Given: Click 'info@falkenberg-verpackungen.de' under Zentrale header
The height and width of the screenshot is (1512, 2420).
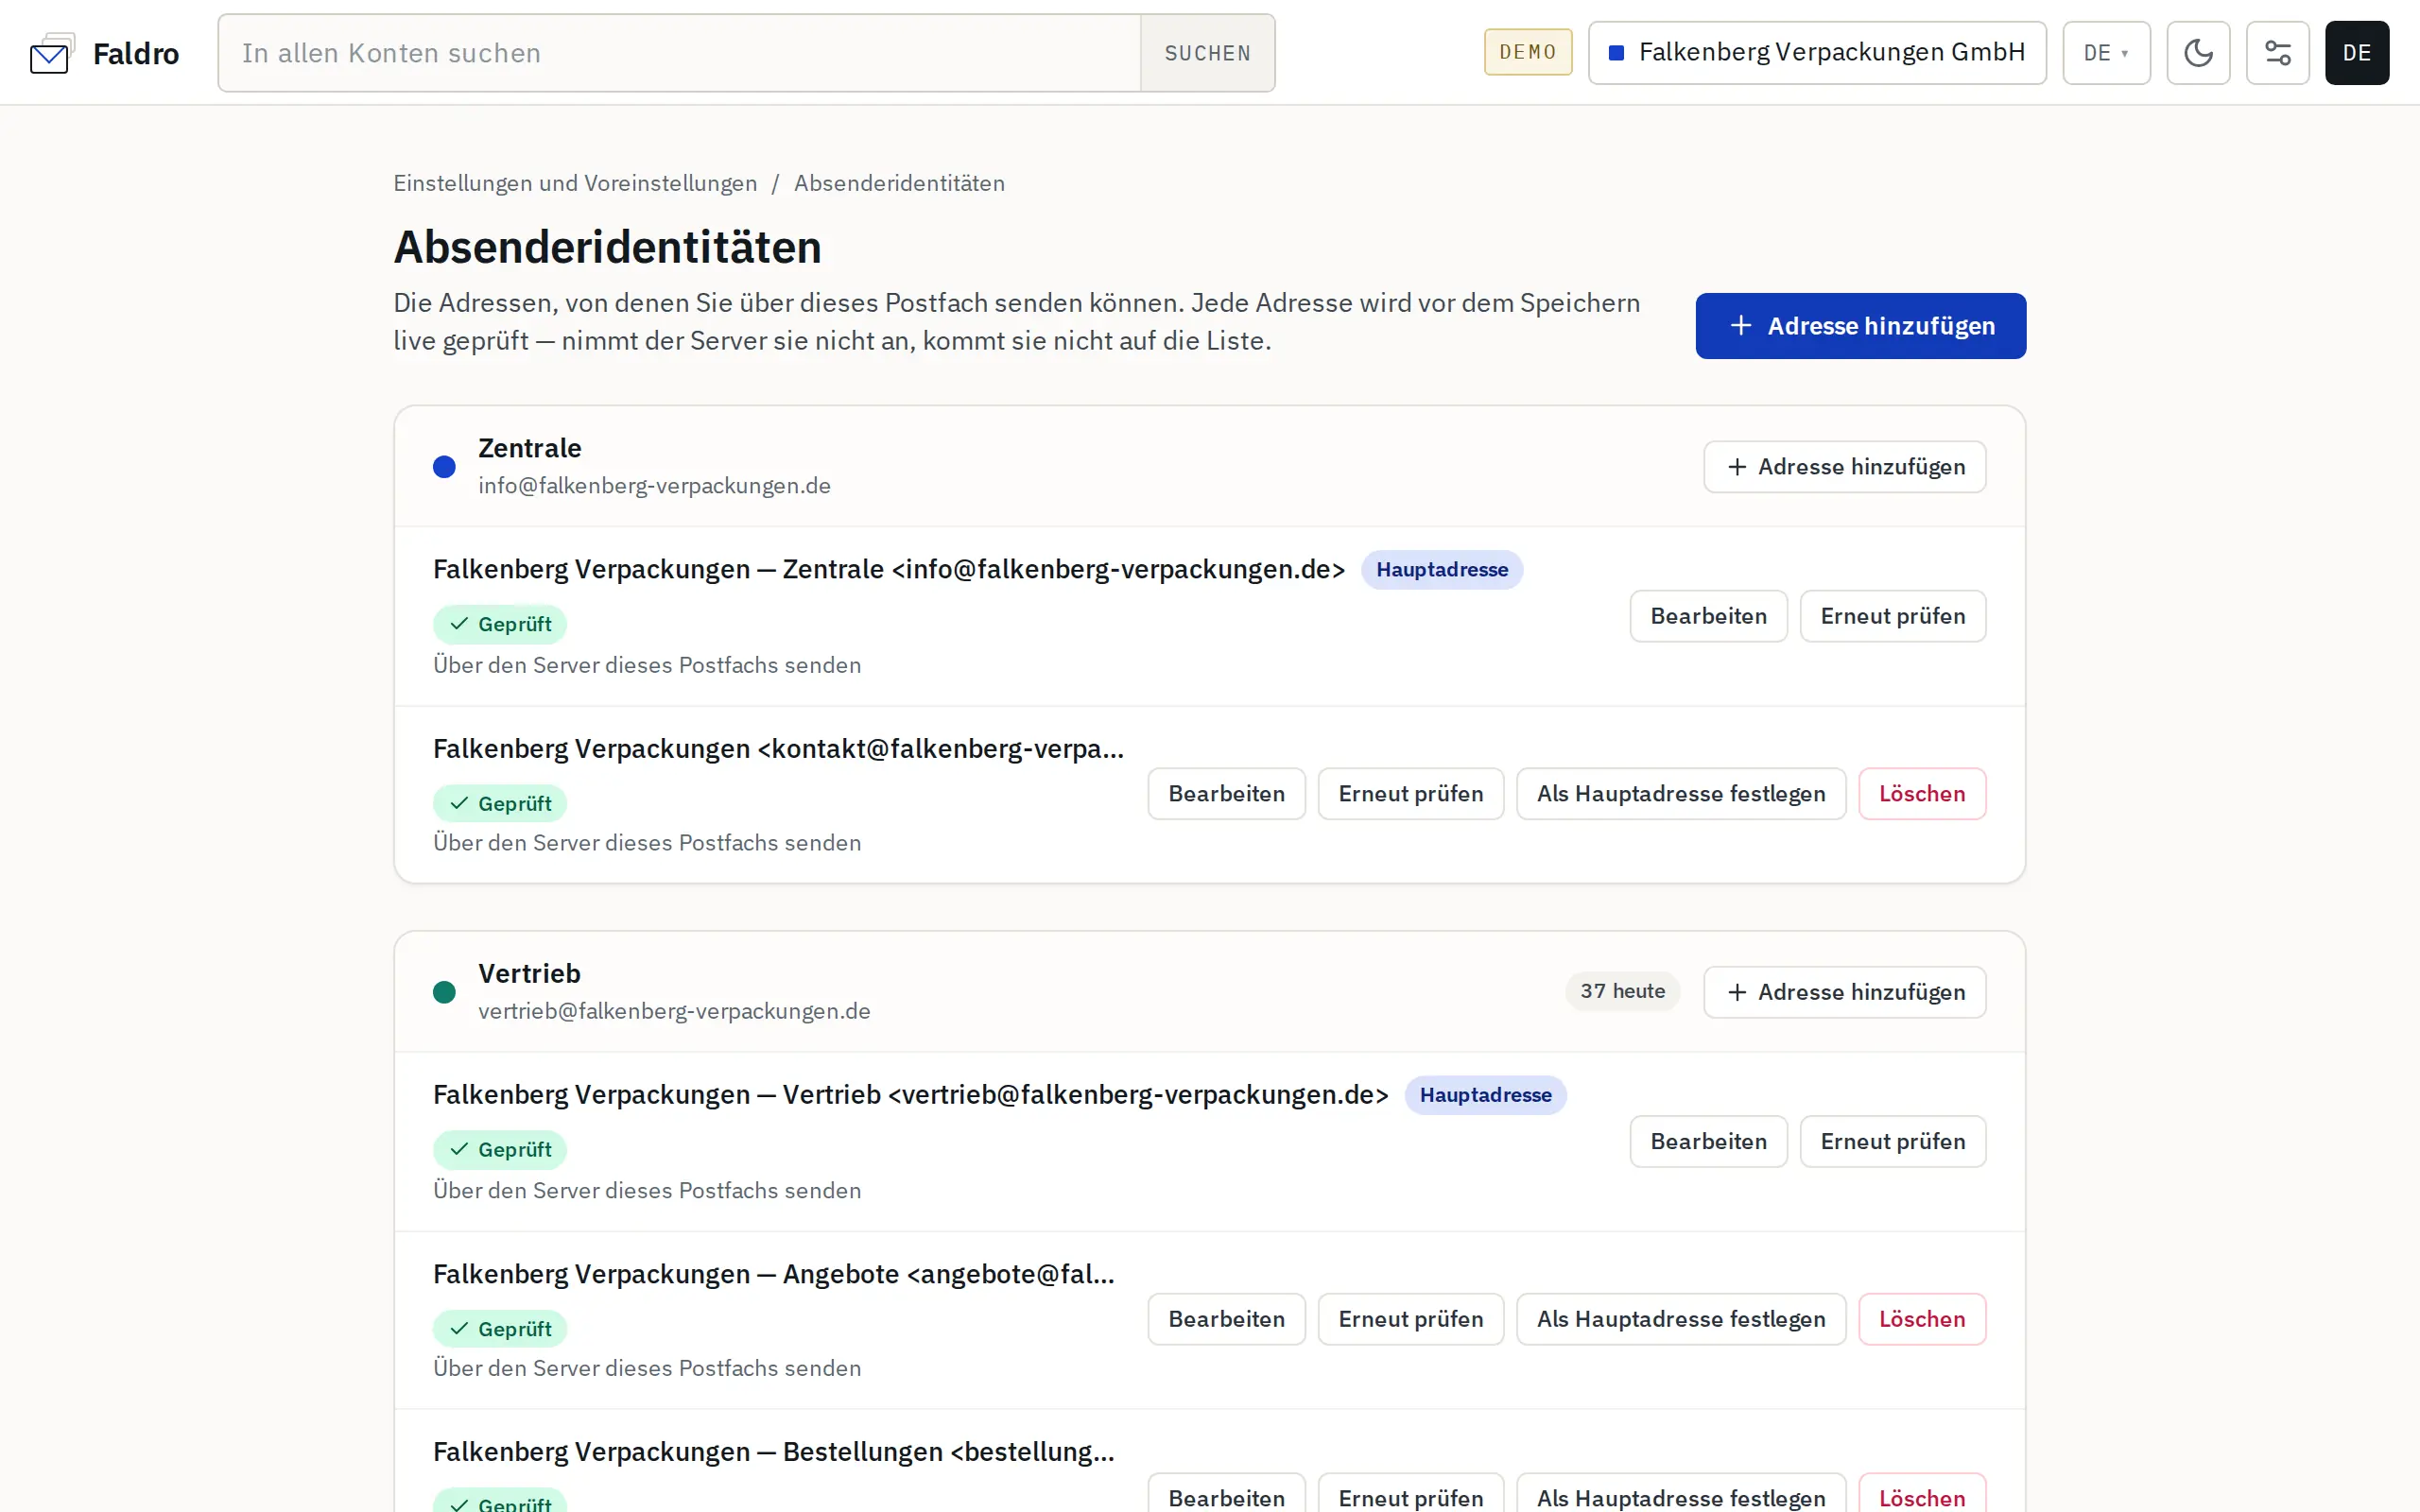Looking at the screenshot, I should 654,486.
